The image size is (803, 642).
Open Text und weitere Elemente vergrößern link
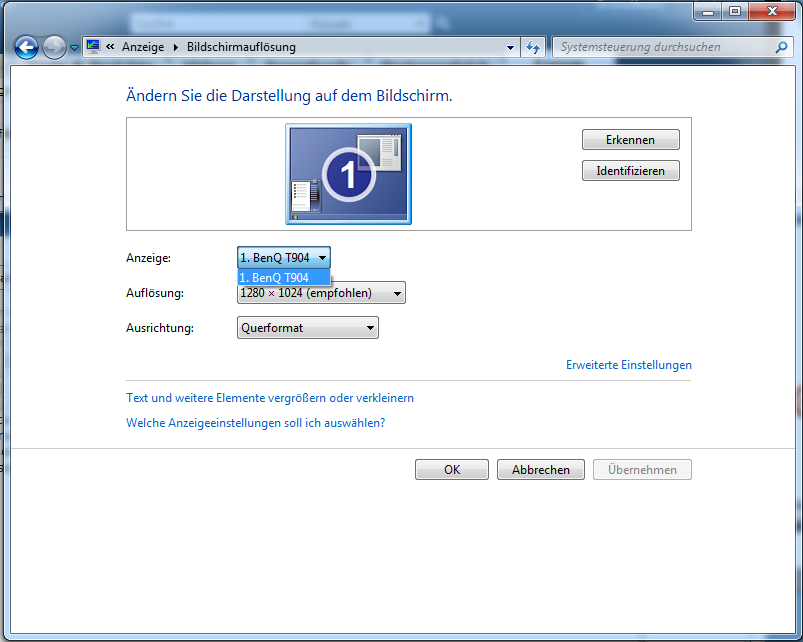click(270, 398)
